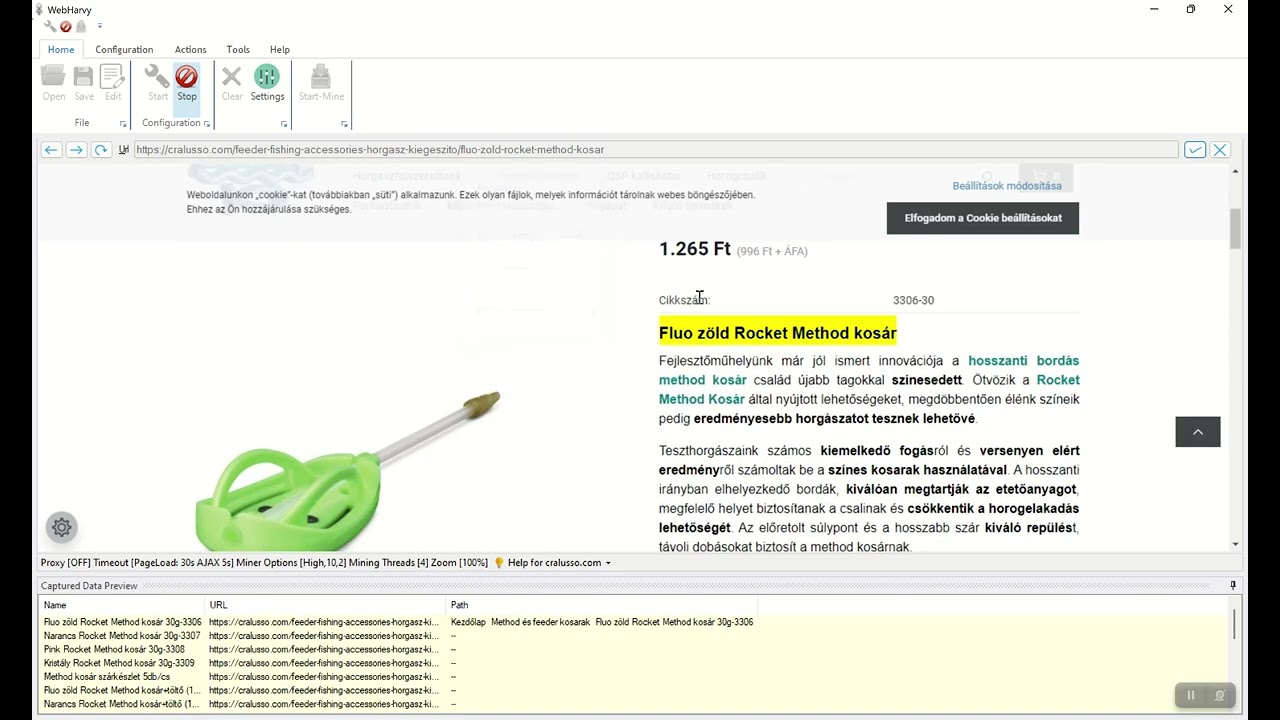The width and height of the screenshot is (1280, 720).
Task: Go forward in the browser
Action: pos(76,150)
